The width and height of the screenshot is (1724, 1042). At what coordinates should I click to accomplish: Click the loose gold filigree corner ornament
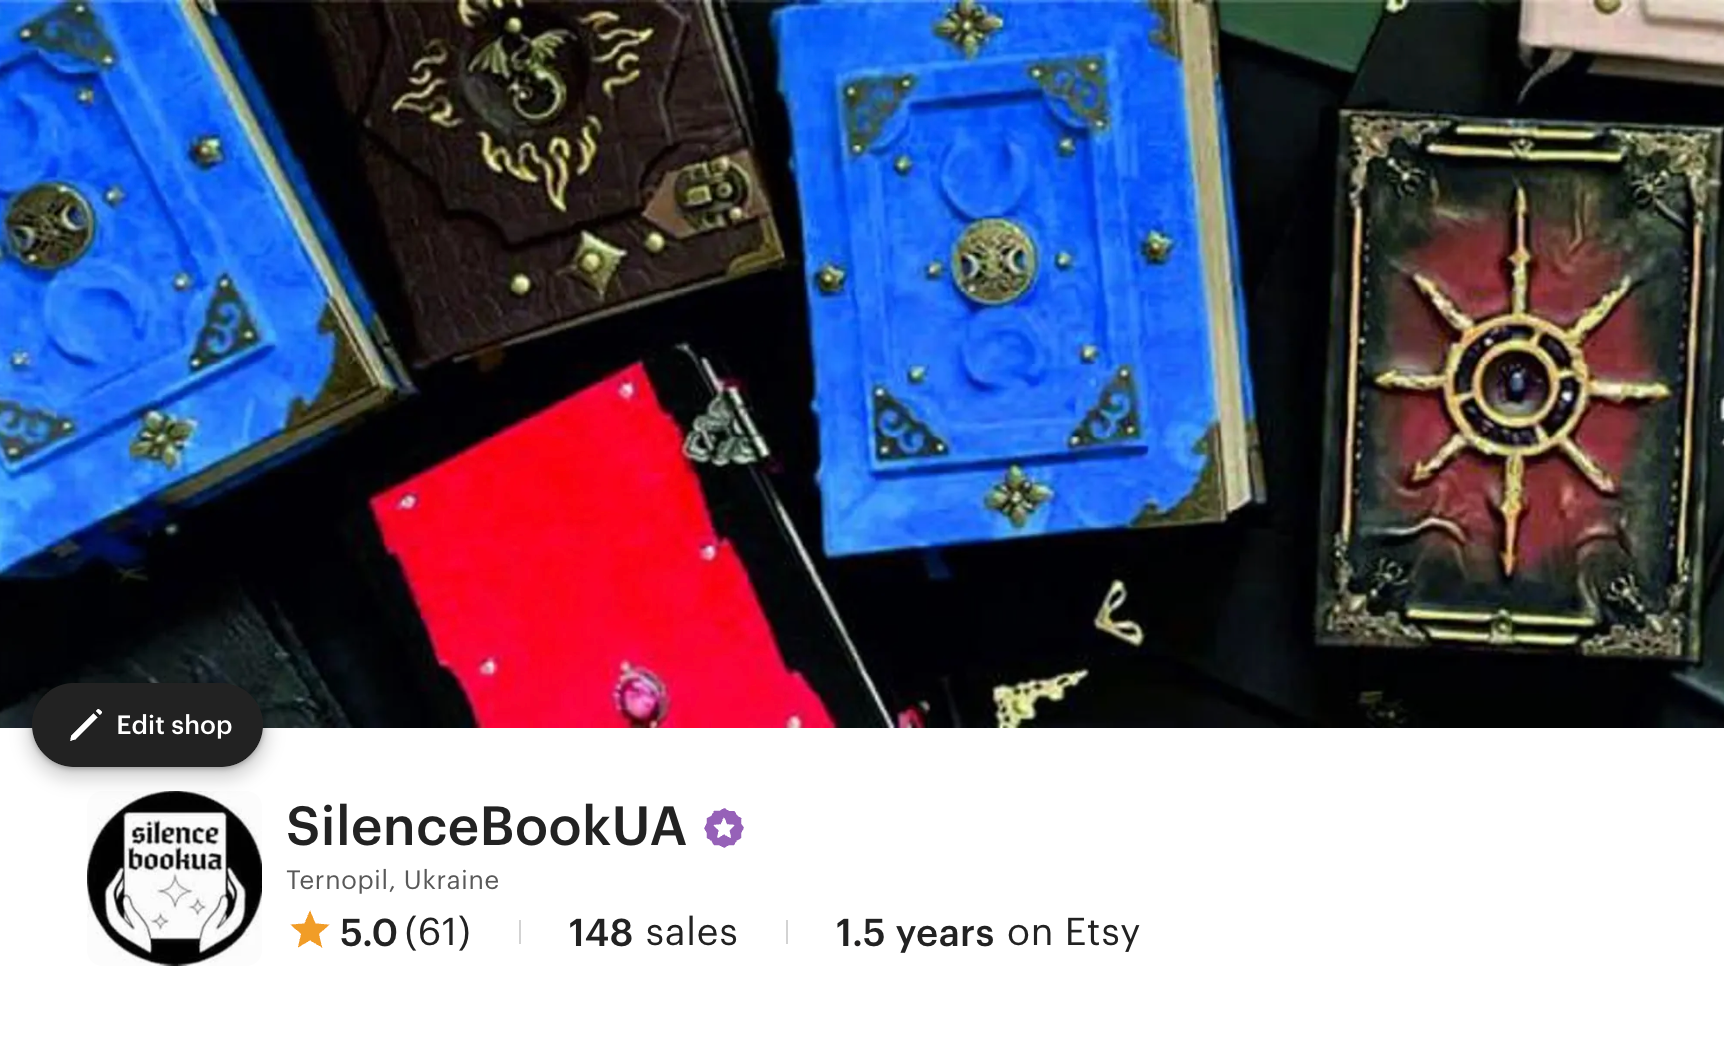(1038, 694)
